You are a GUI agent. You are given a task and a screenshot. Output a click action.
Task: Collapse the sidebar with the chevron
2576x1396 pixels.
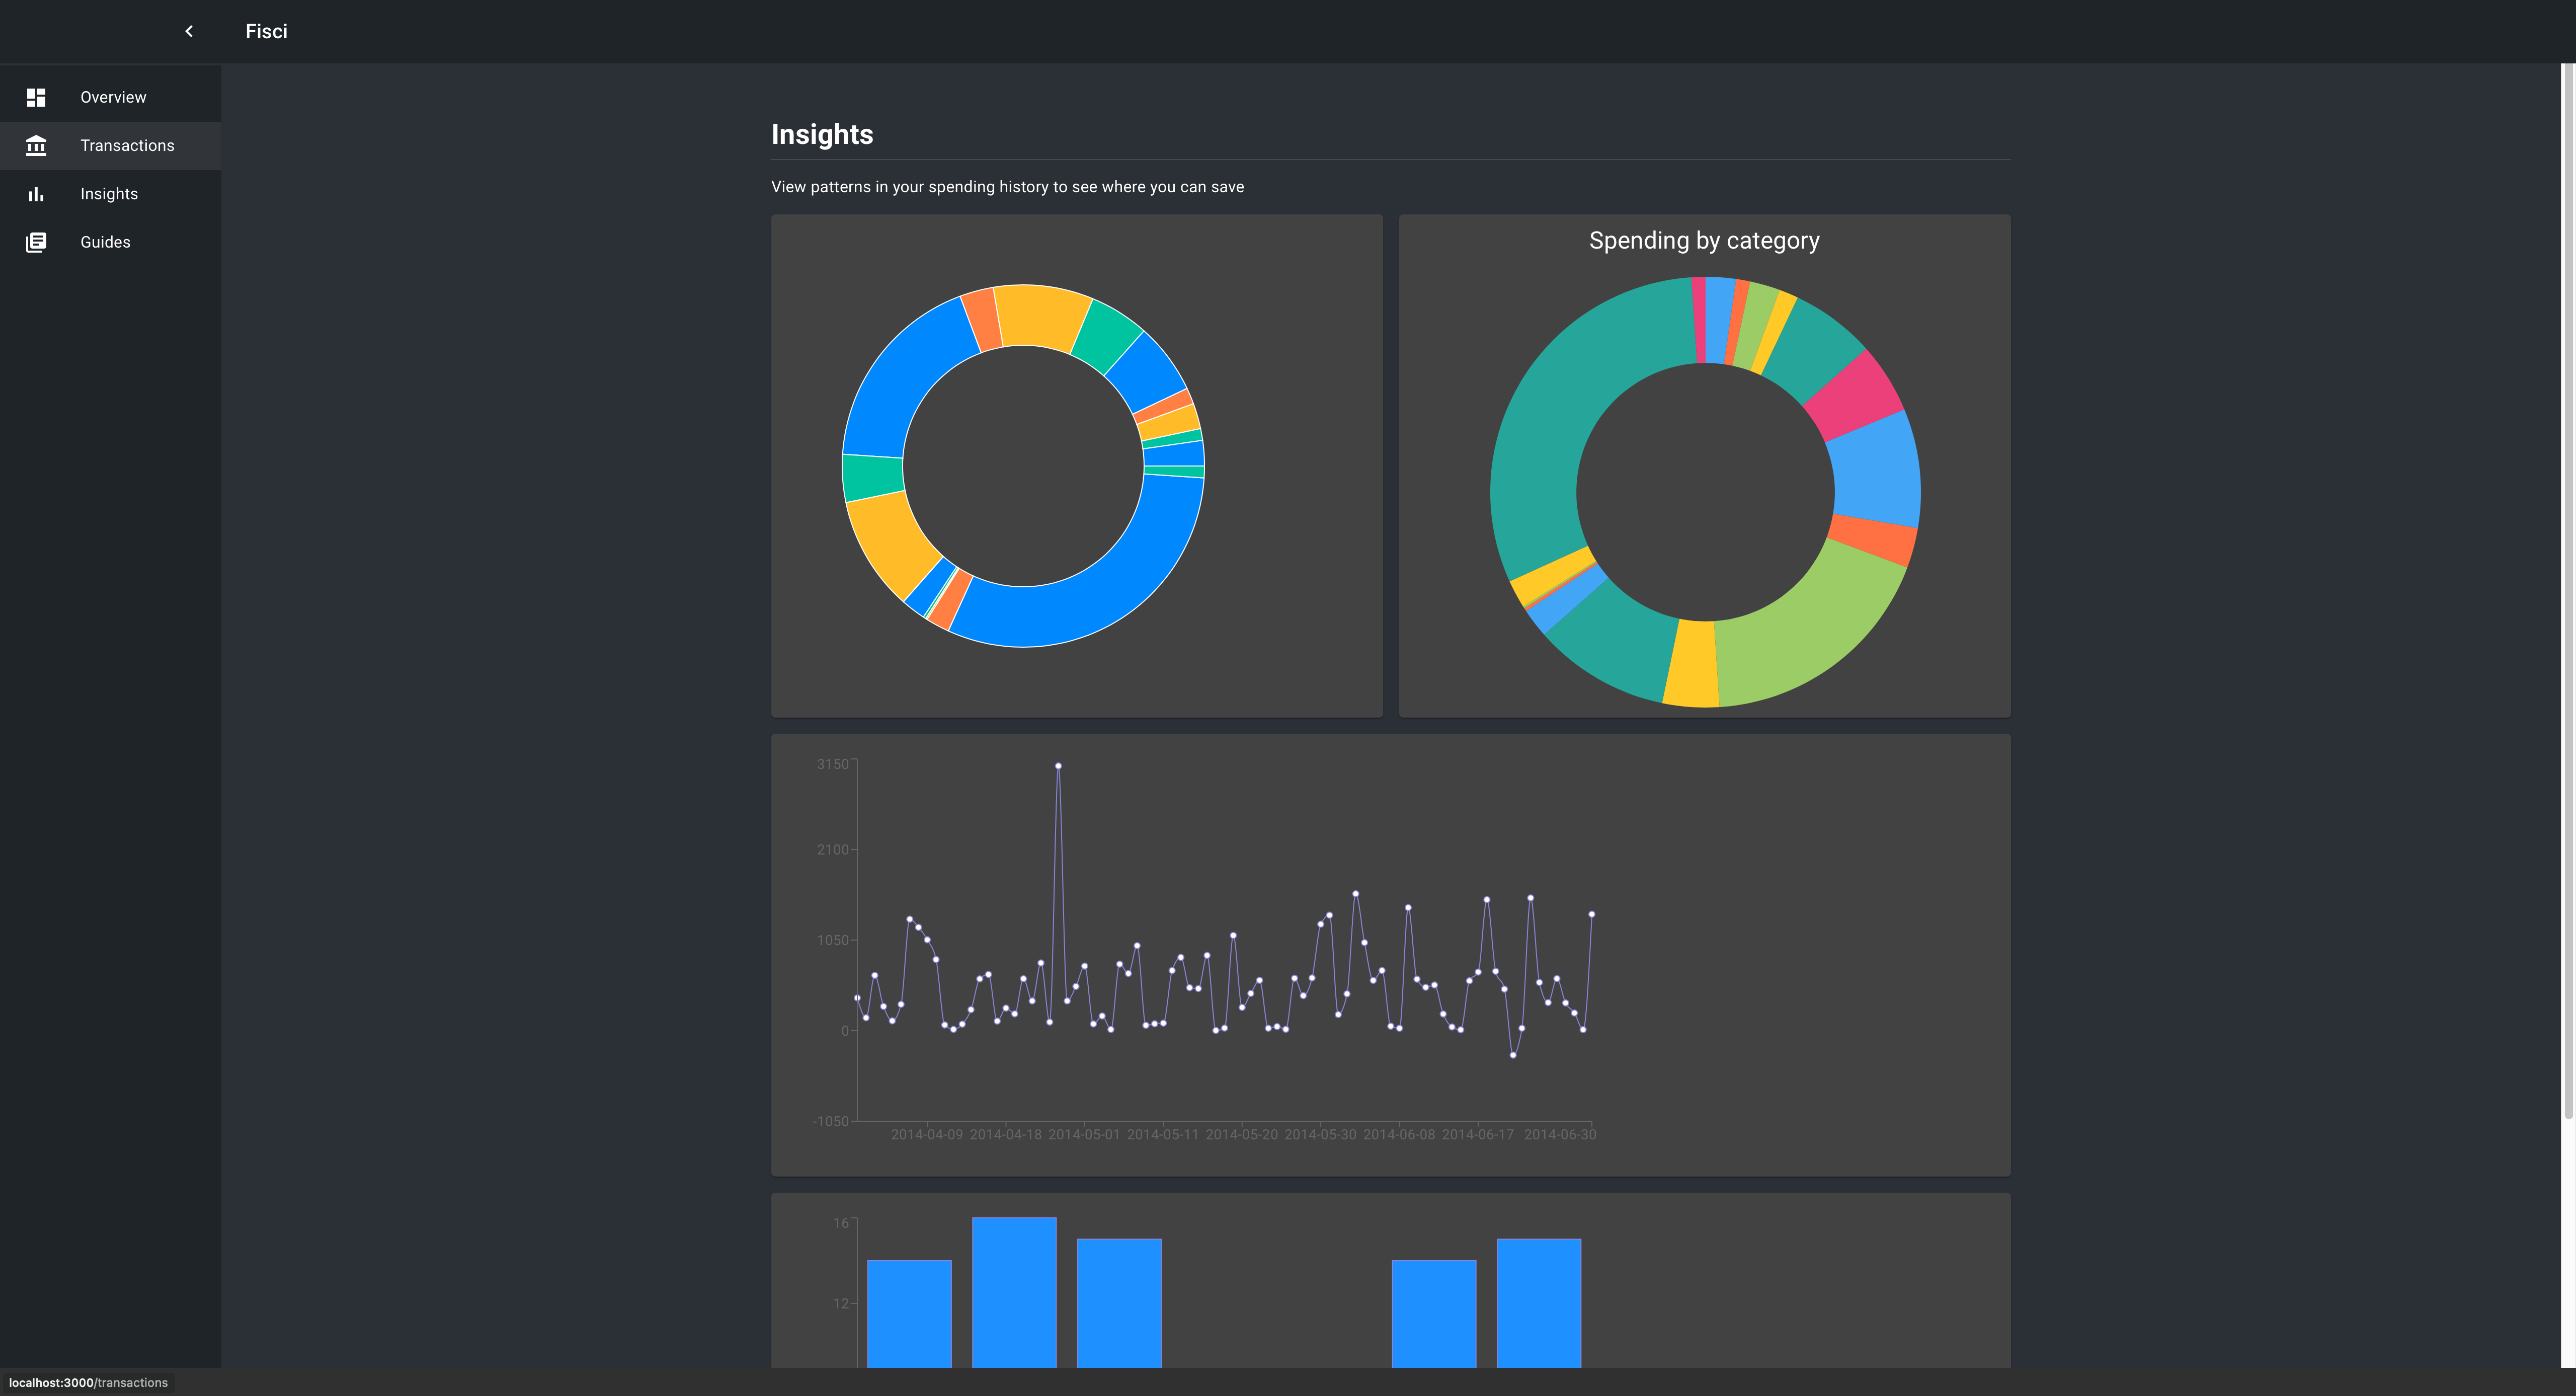point(189,31)
